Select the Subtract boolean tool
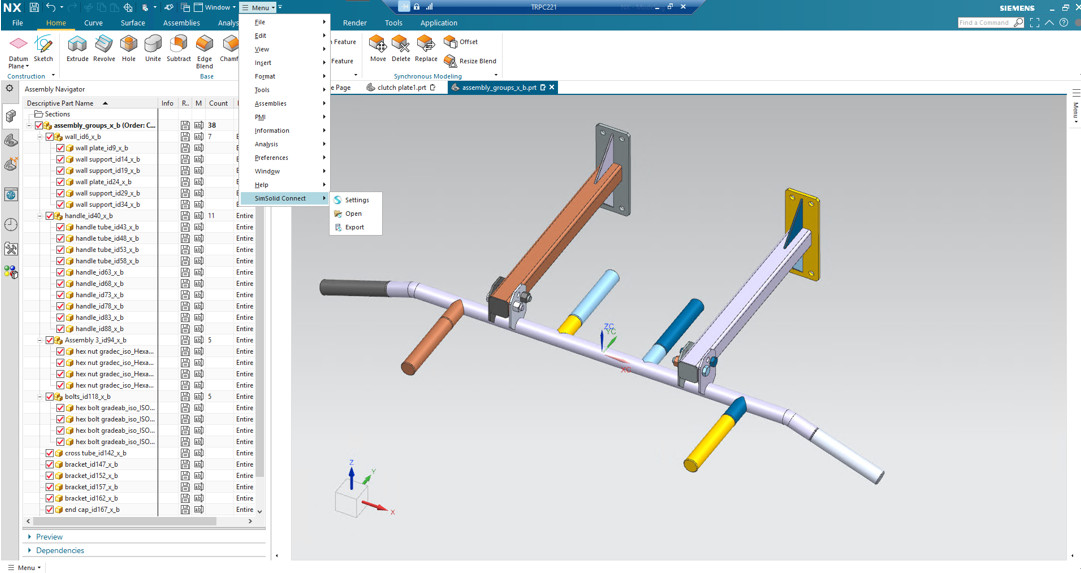Image resolution: width=1081 pixels, height=573 pixels. (178, 47)
